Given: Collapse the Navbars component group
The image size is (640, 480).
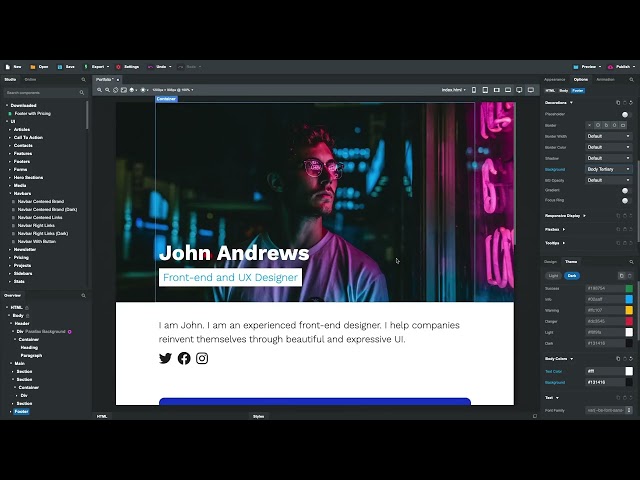Looking at the screenshot, I should 10,193.
